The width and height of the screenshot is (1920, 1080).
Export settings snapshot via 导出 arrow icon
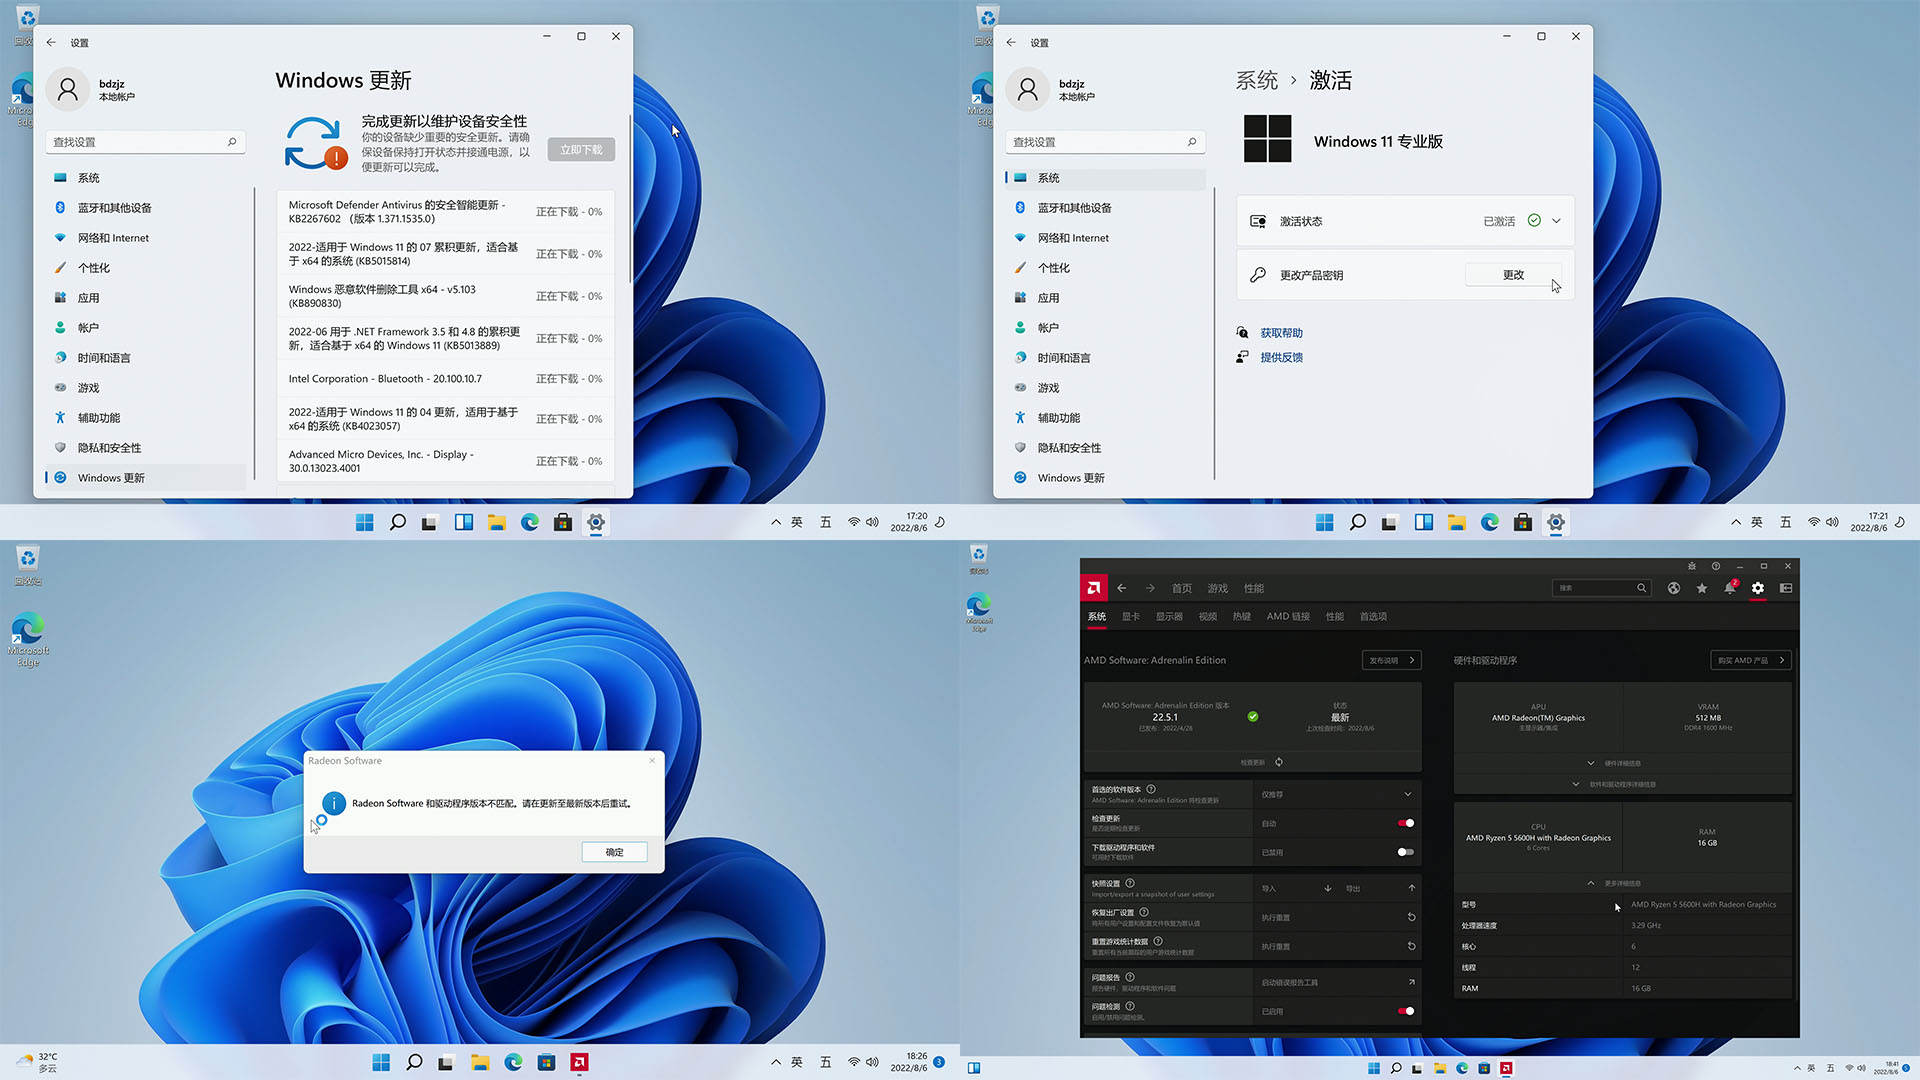point(1410,888)
